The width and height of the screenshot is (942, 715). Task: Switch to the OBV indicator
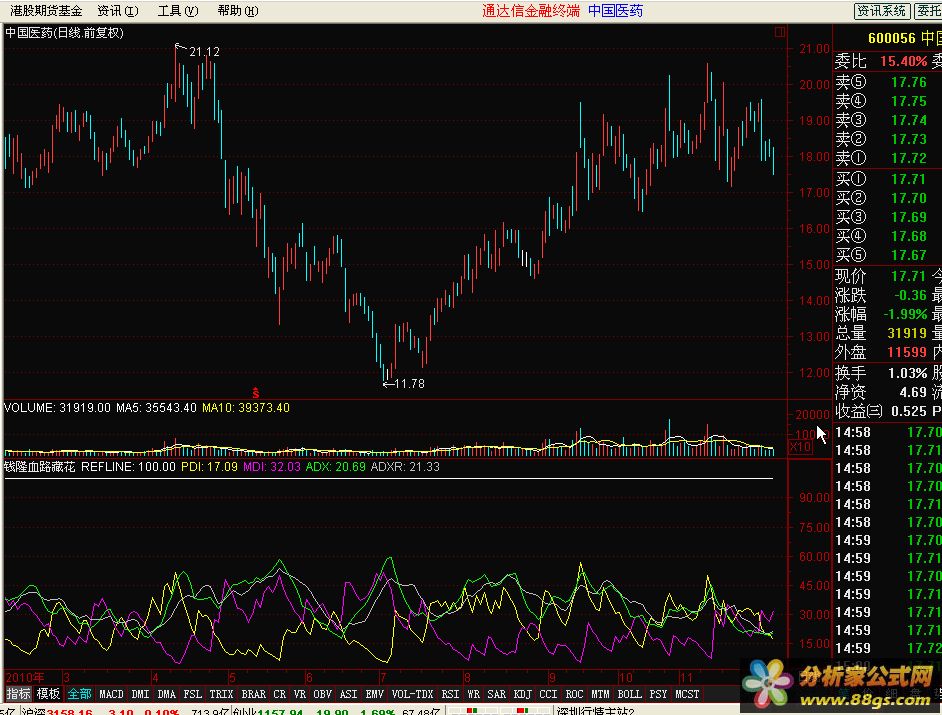coord(323,694)
